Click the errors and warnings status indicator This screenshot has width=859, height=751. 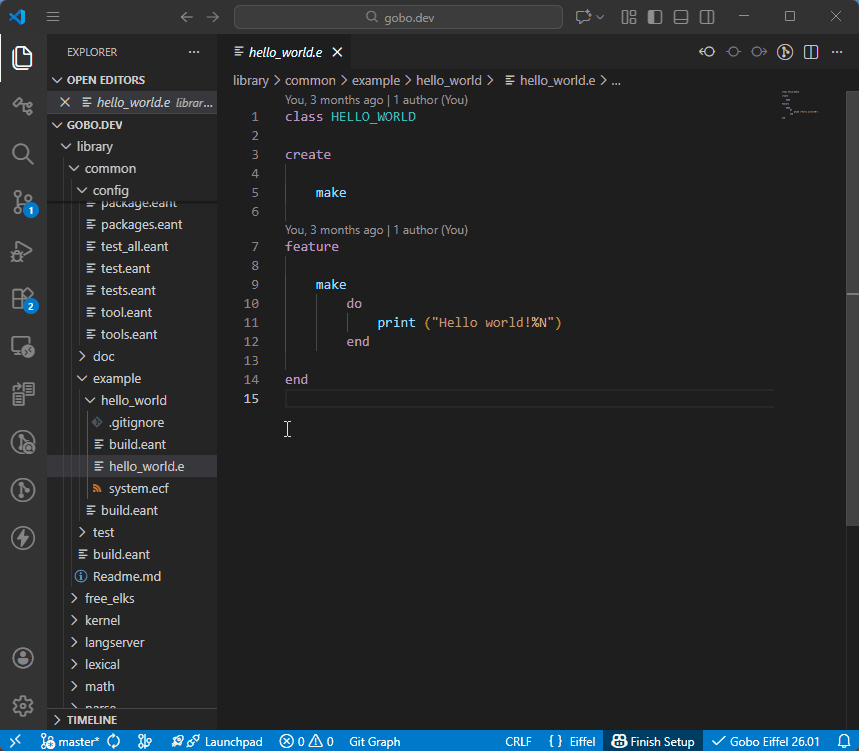[306, 741]
